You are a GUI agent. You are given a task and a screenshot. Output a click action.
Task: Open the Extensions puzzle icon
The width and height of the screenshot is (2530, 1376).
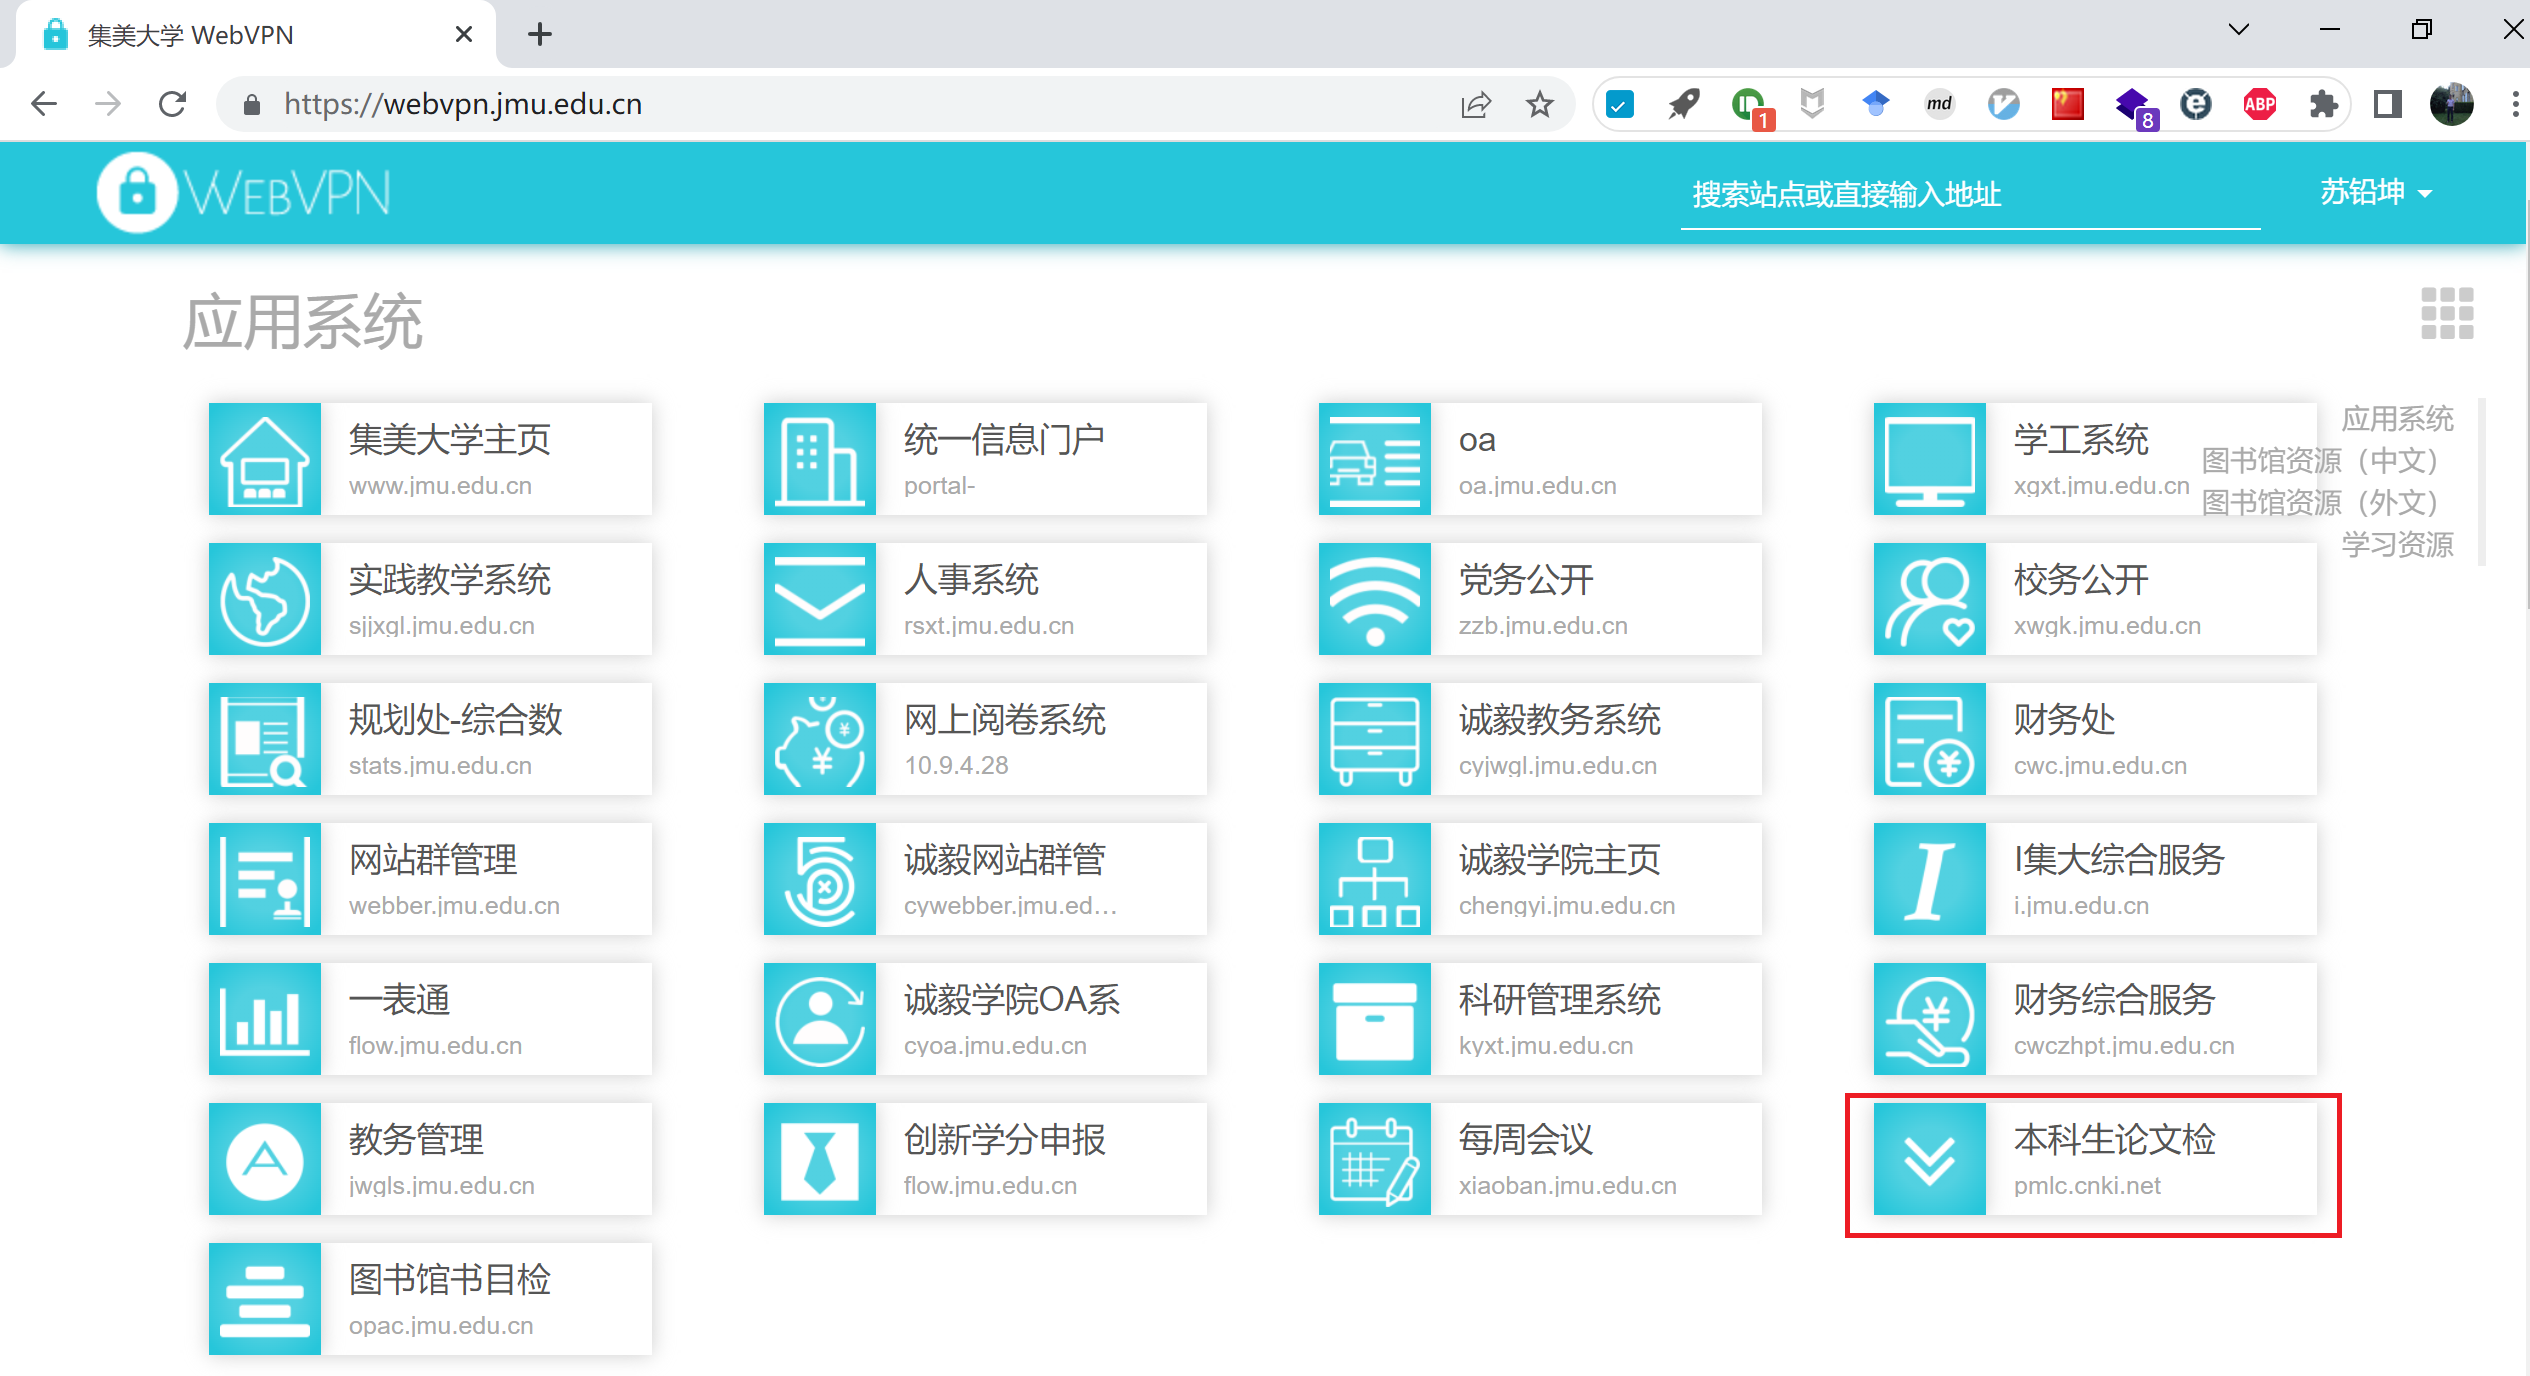[2323, 104]
